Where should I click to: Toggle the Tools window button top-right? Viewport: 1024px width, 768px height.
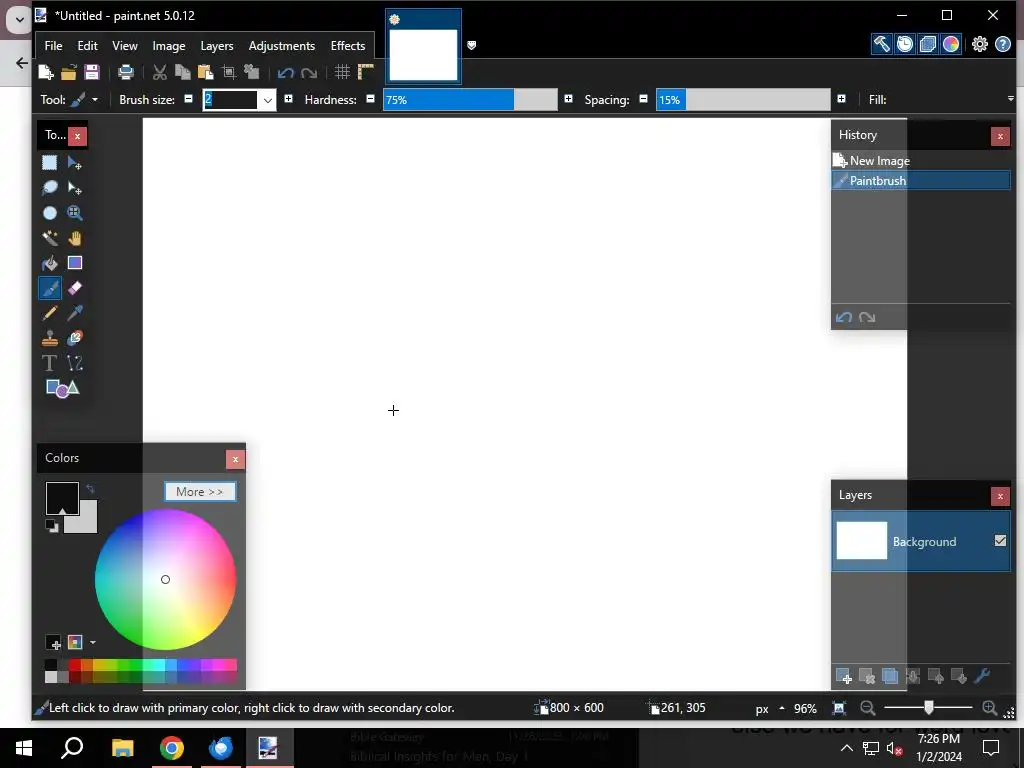point(882,44)
